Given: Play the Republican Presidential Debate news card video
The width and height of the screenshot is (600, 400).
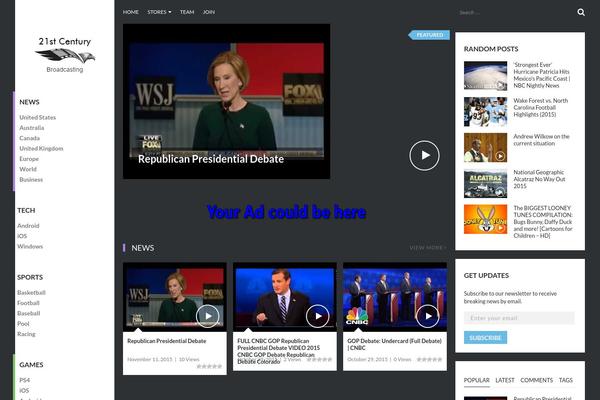Looking at the screenshot, I should tap(208, 316).
